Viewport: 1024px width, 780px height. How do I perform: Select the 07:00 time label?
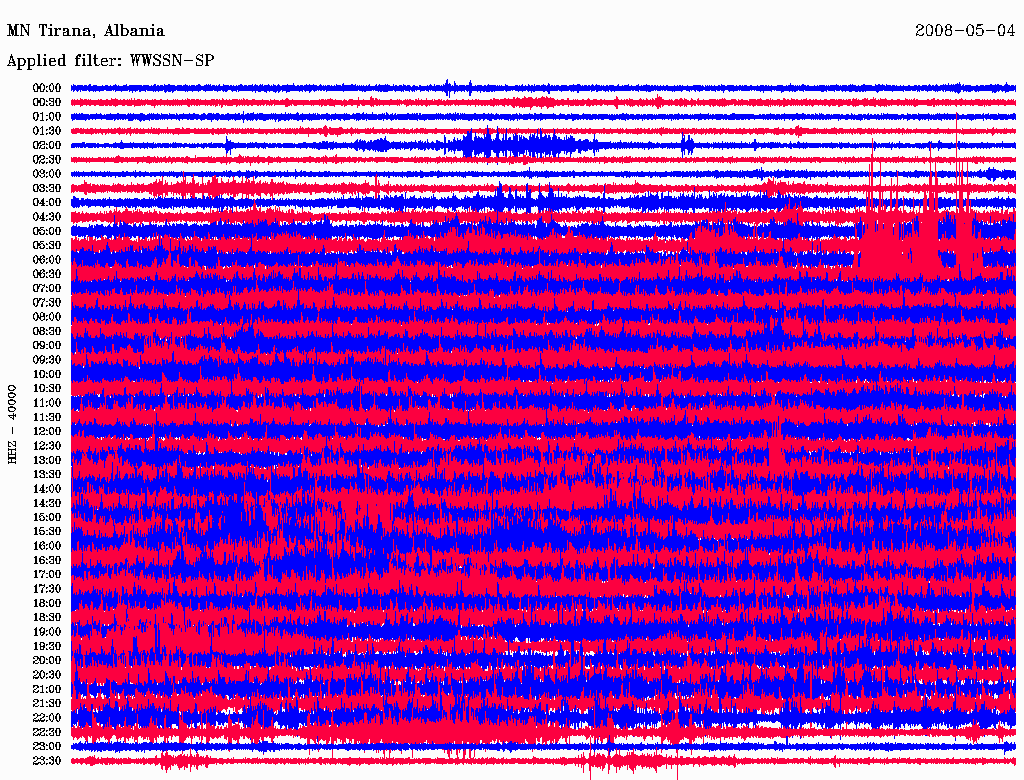(x=47, y=288)
